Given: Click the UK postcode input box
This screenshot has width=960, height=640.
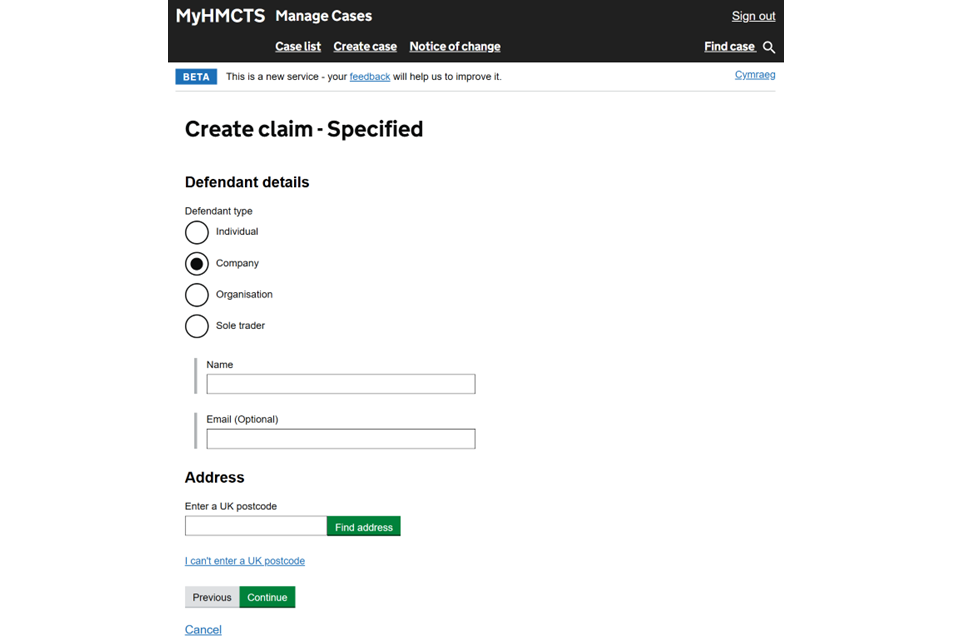Looking at the screenshot, I should (256, 526).
